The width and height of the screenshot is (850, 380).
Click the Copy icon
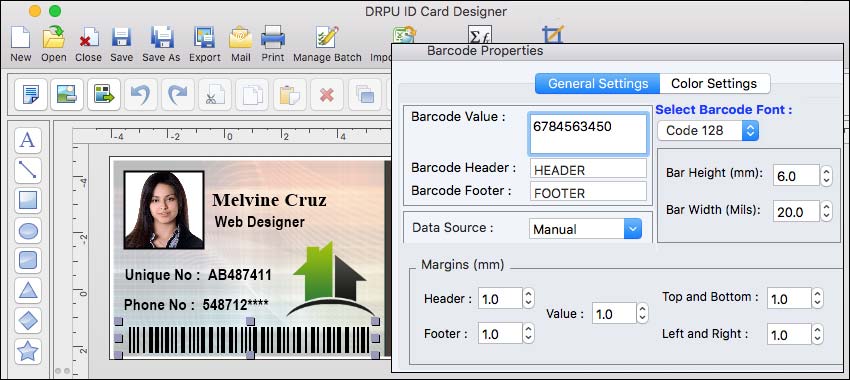click(x=253, y=95)
